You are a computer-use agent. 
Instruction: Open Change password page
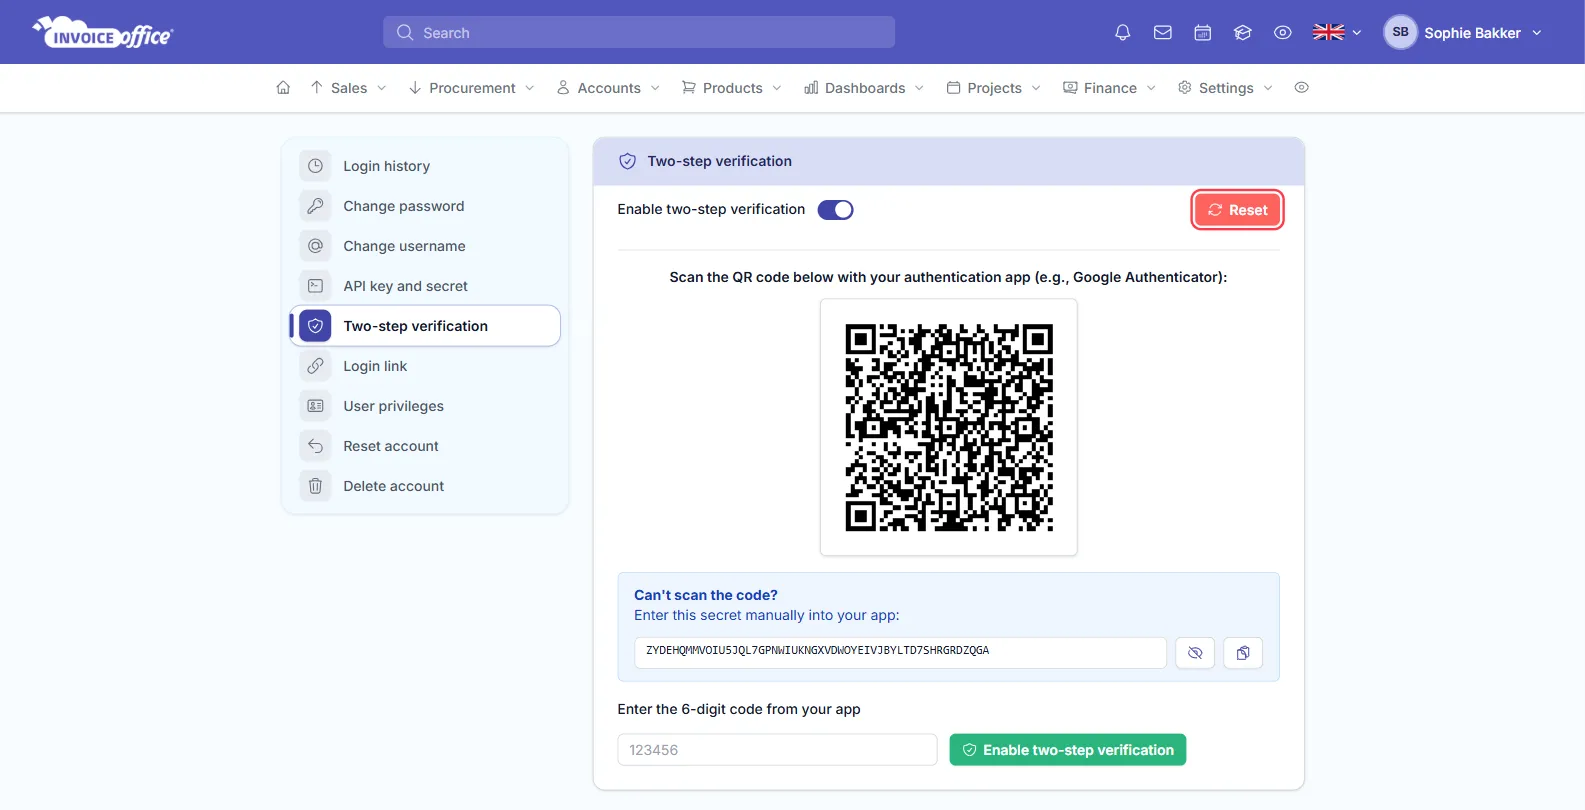coord(425,206)
